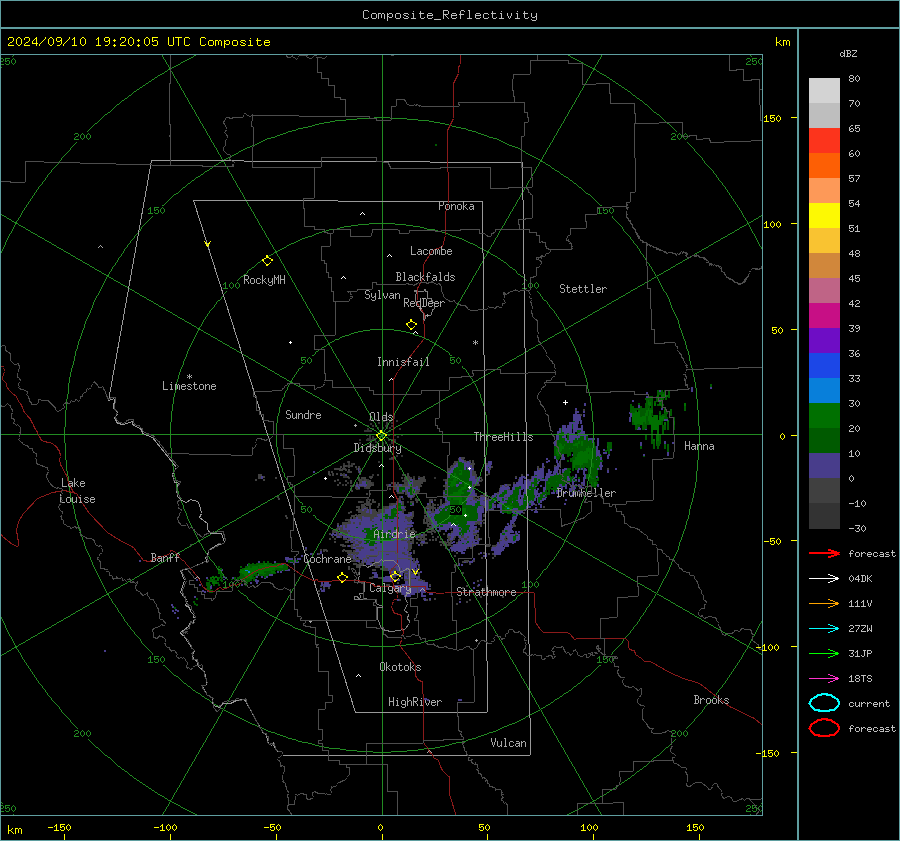Screen dimensions: 900x841
Task: Click the Innisfail label
Action: (403, 362)
